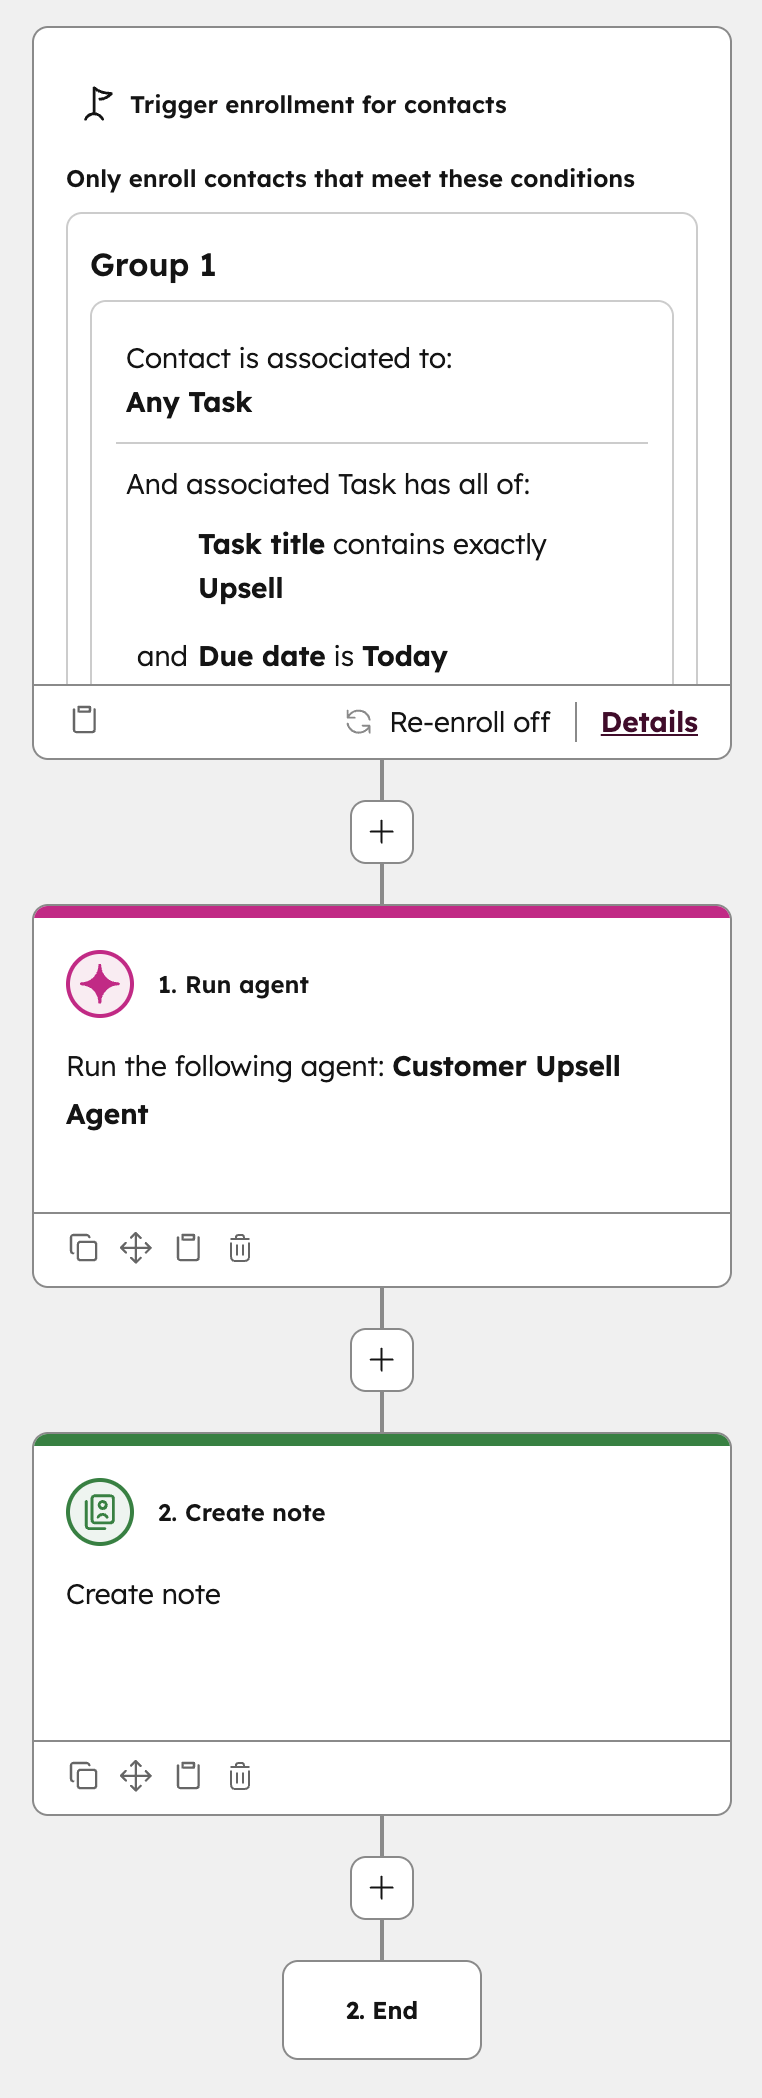Viewport: 762px width, 2098px height.
Task: Click the plus button below Run agent
Action: click(381, 1360)
